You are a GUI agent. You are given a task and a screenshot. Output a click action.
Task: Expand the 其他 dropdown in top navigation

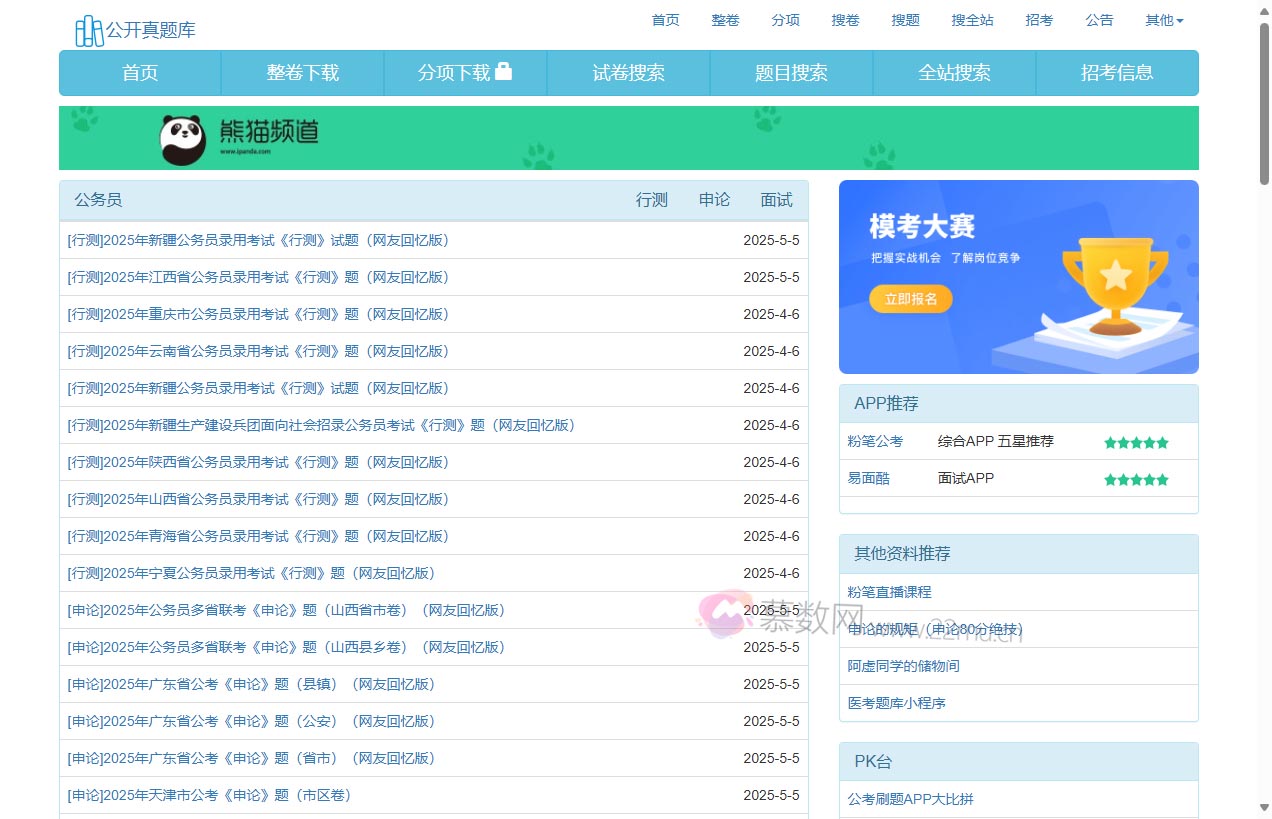click(x=1164, y=20)
